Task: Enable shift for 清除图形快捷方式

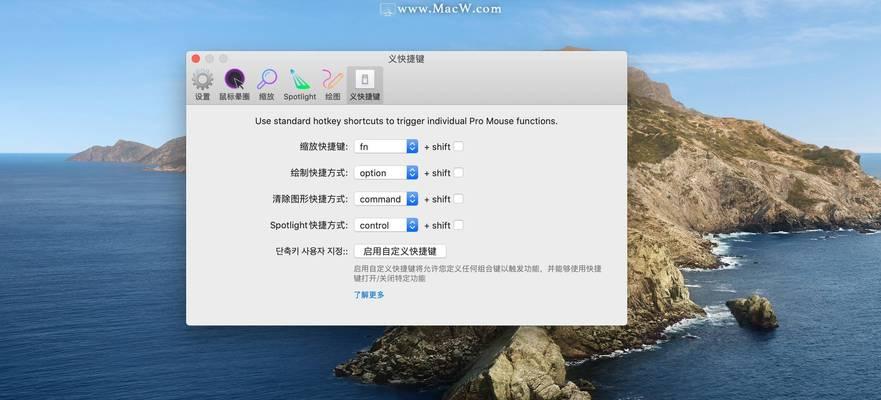Action: point(458,199)
